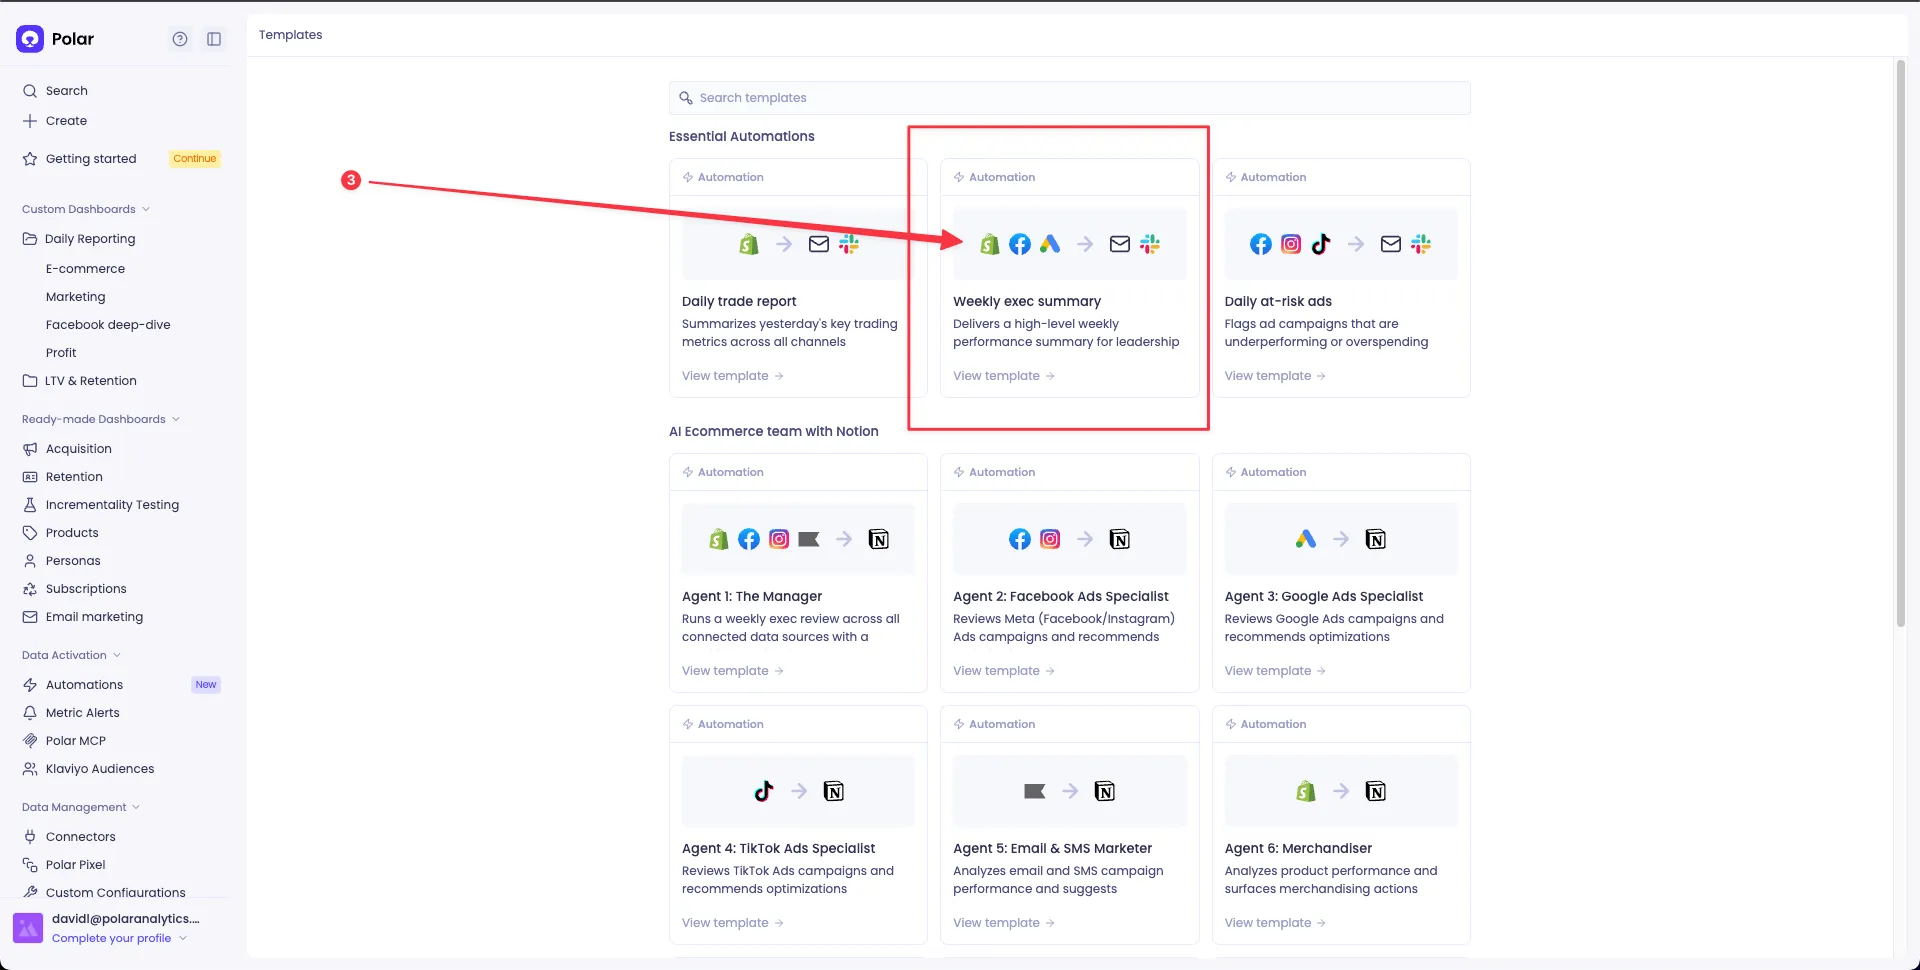Click the Klaviyo Audiences people icon

pyautogui.click(x=30, y=769)
